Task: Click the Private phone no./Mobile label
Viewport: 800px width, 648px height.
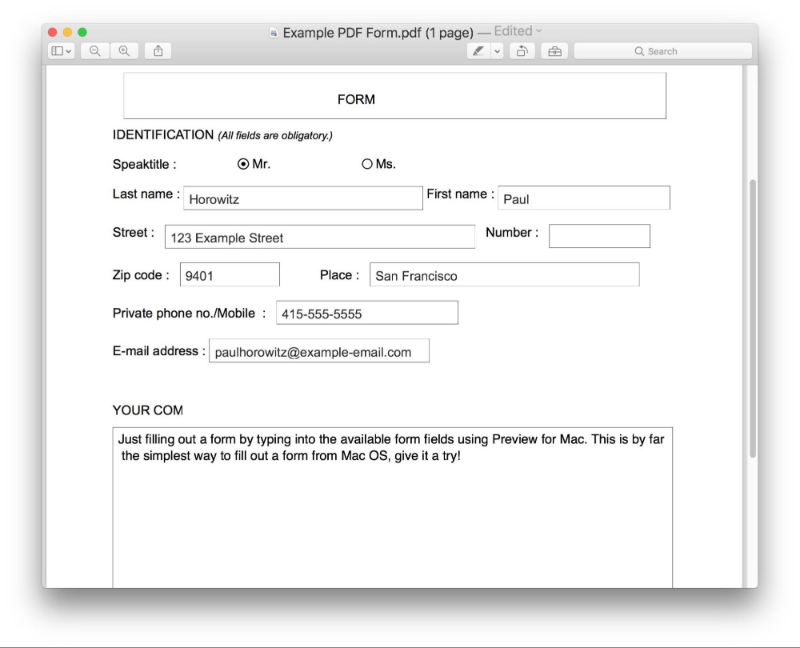Action: tap(189, 313)
